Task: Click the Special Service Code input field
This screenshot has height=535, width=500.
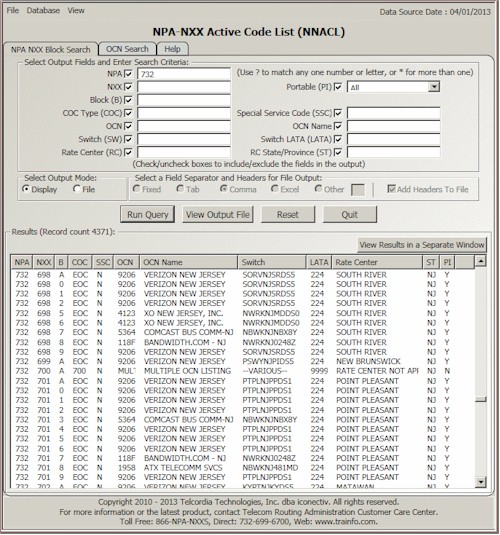Action: [x=394, y=113]
